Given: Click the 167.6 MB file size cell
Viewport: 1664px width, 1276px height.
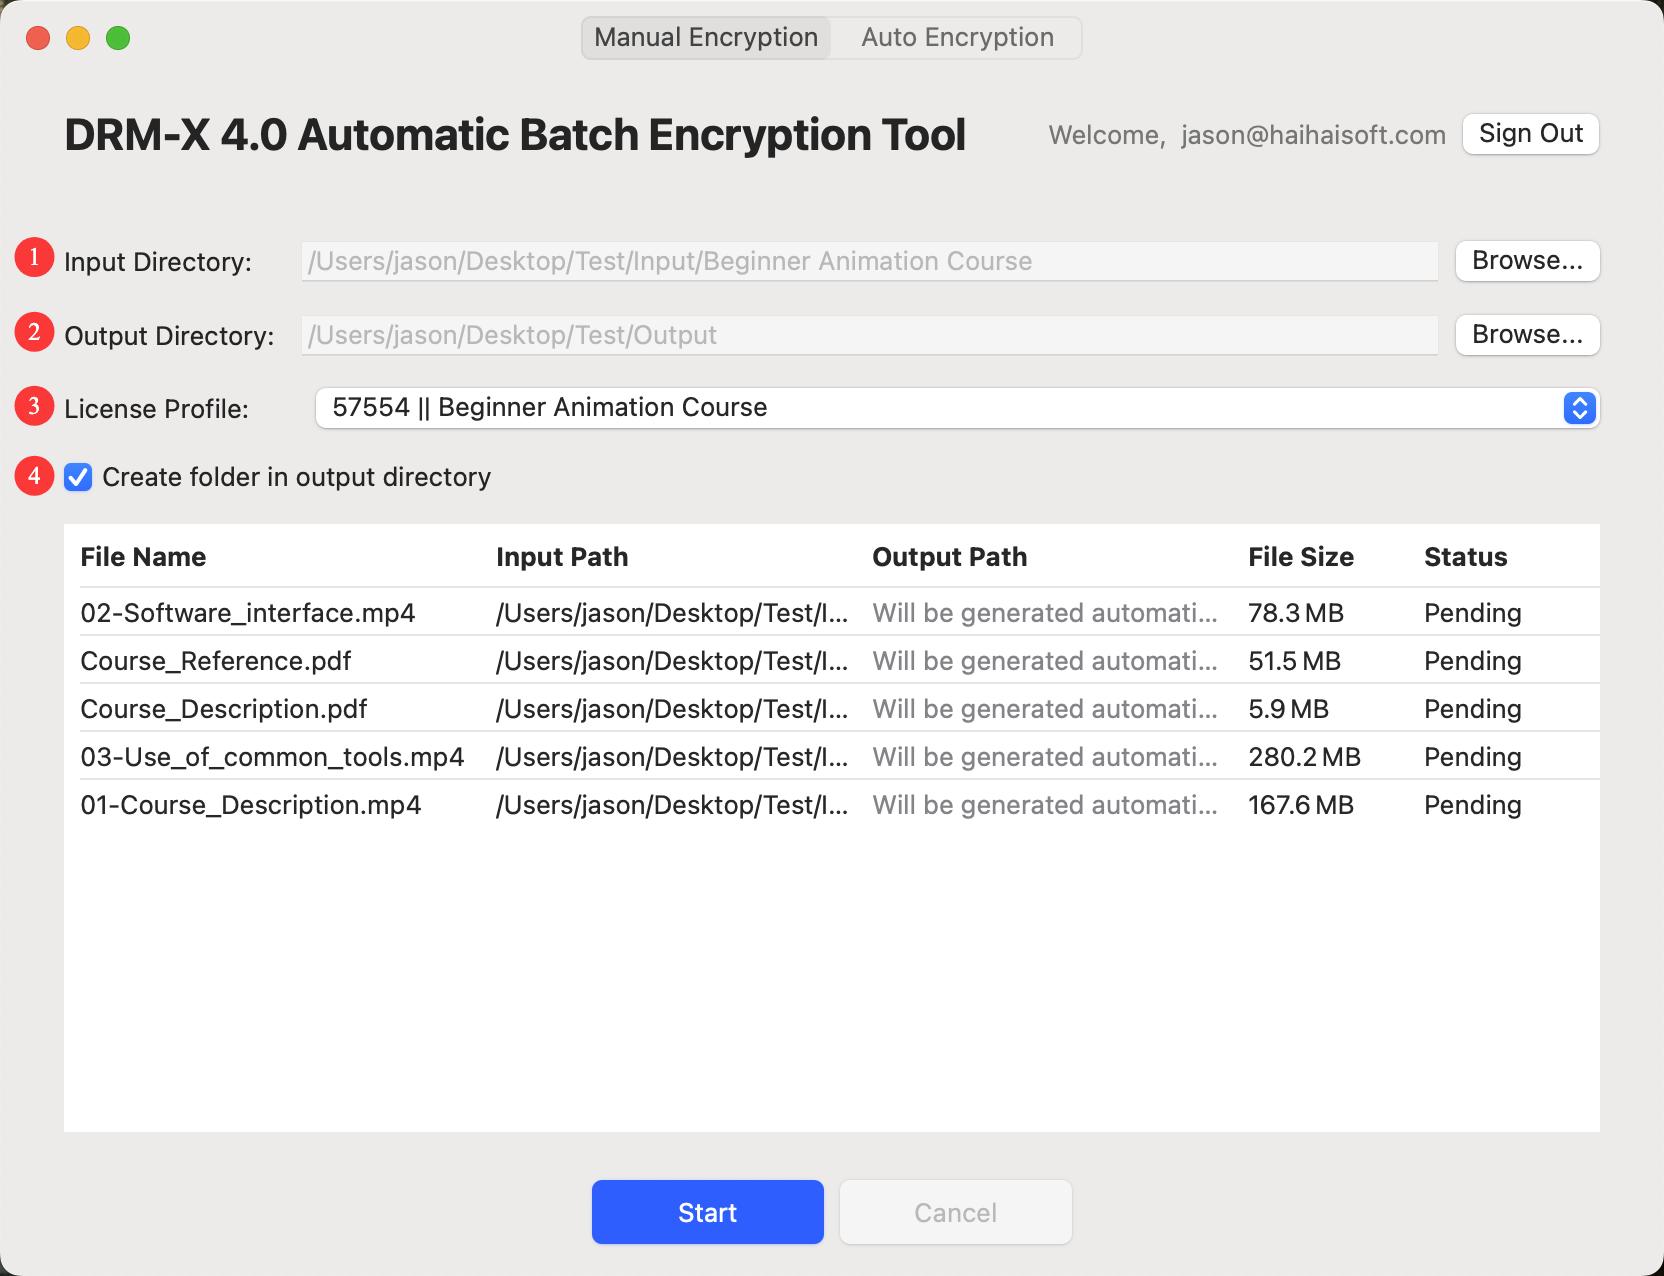Looking at the screenshot, I should tap(1301, 805).
